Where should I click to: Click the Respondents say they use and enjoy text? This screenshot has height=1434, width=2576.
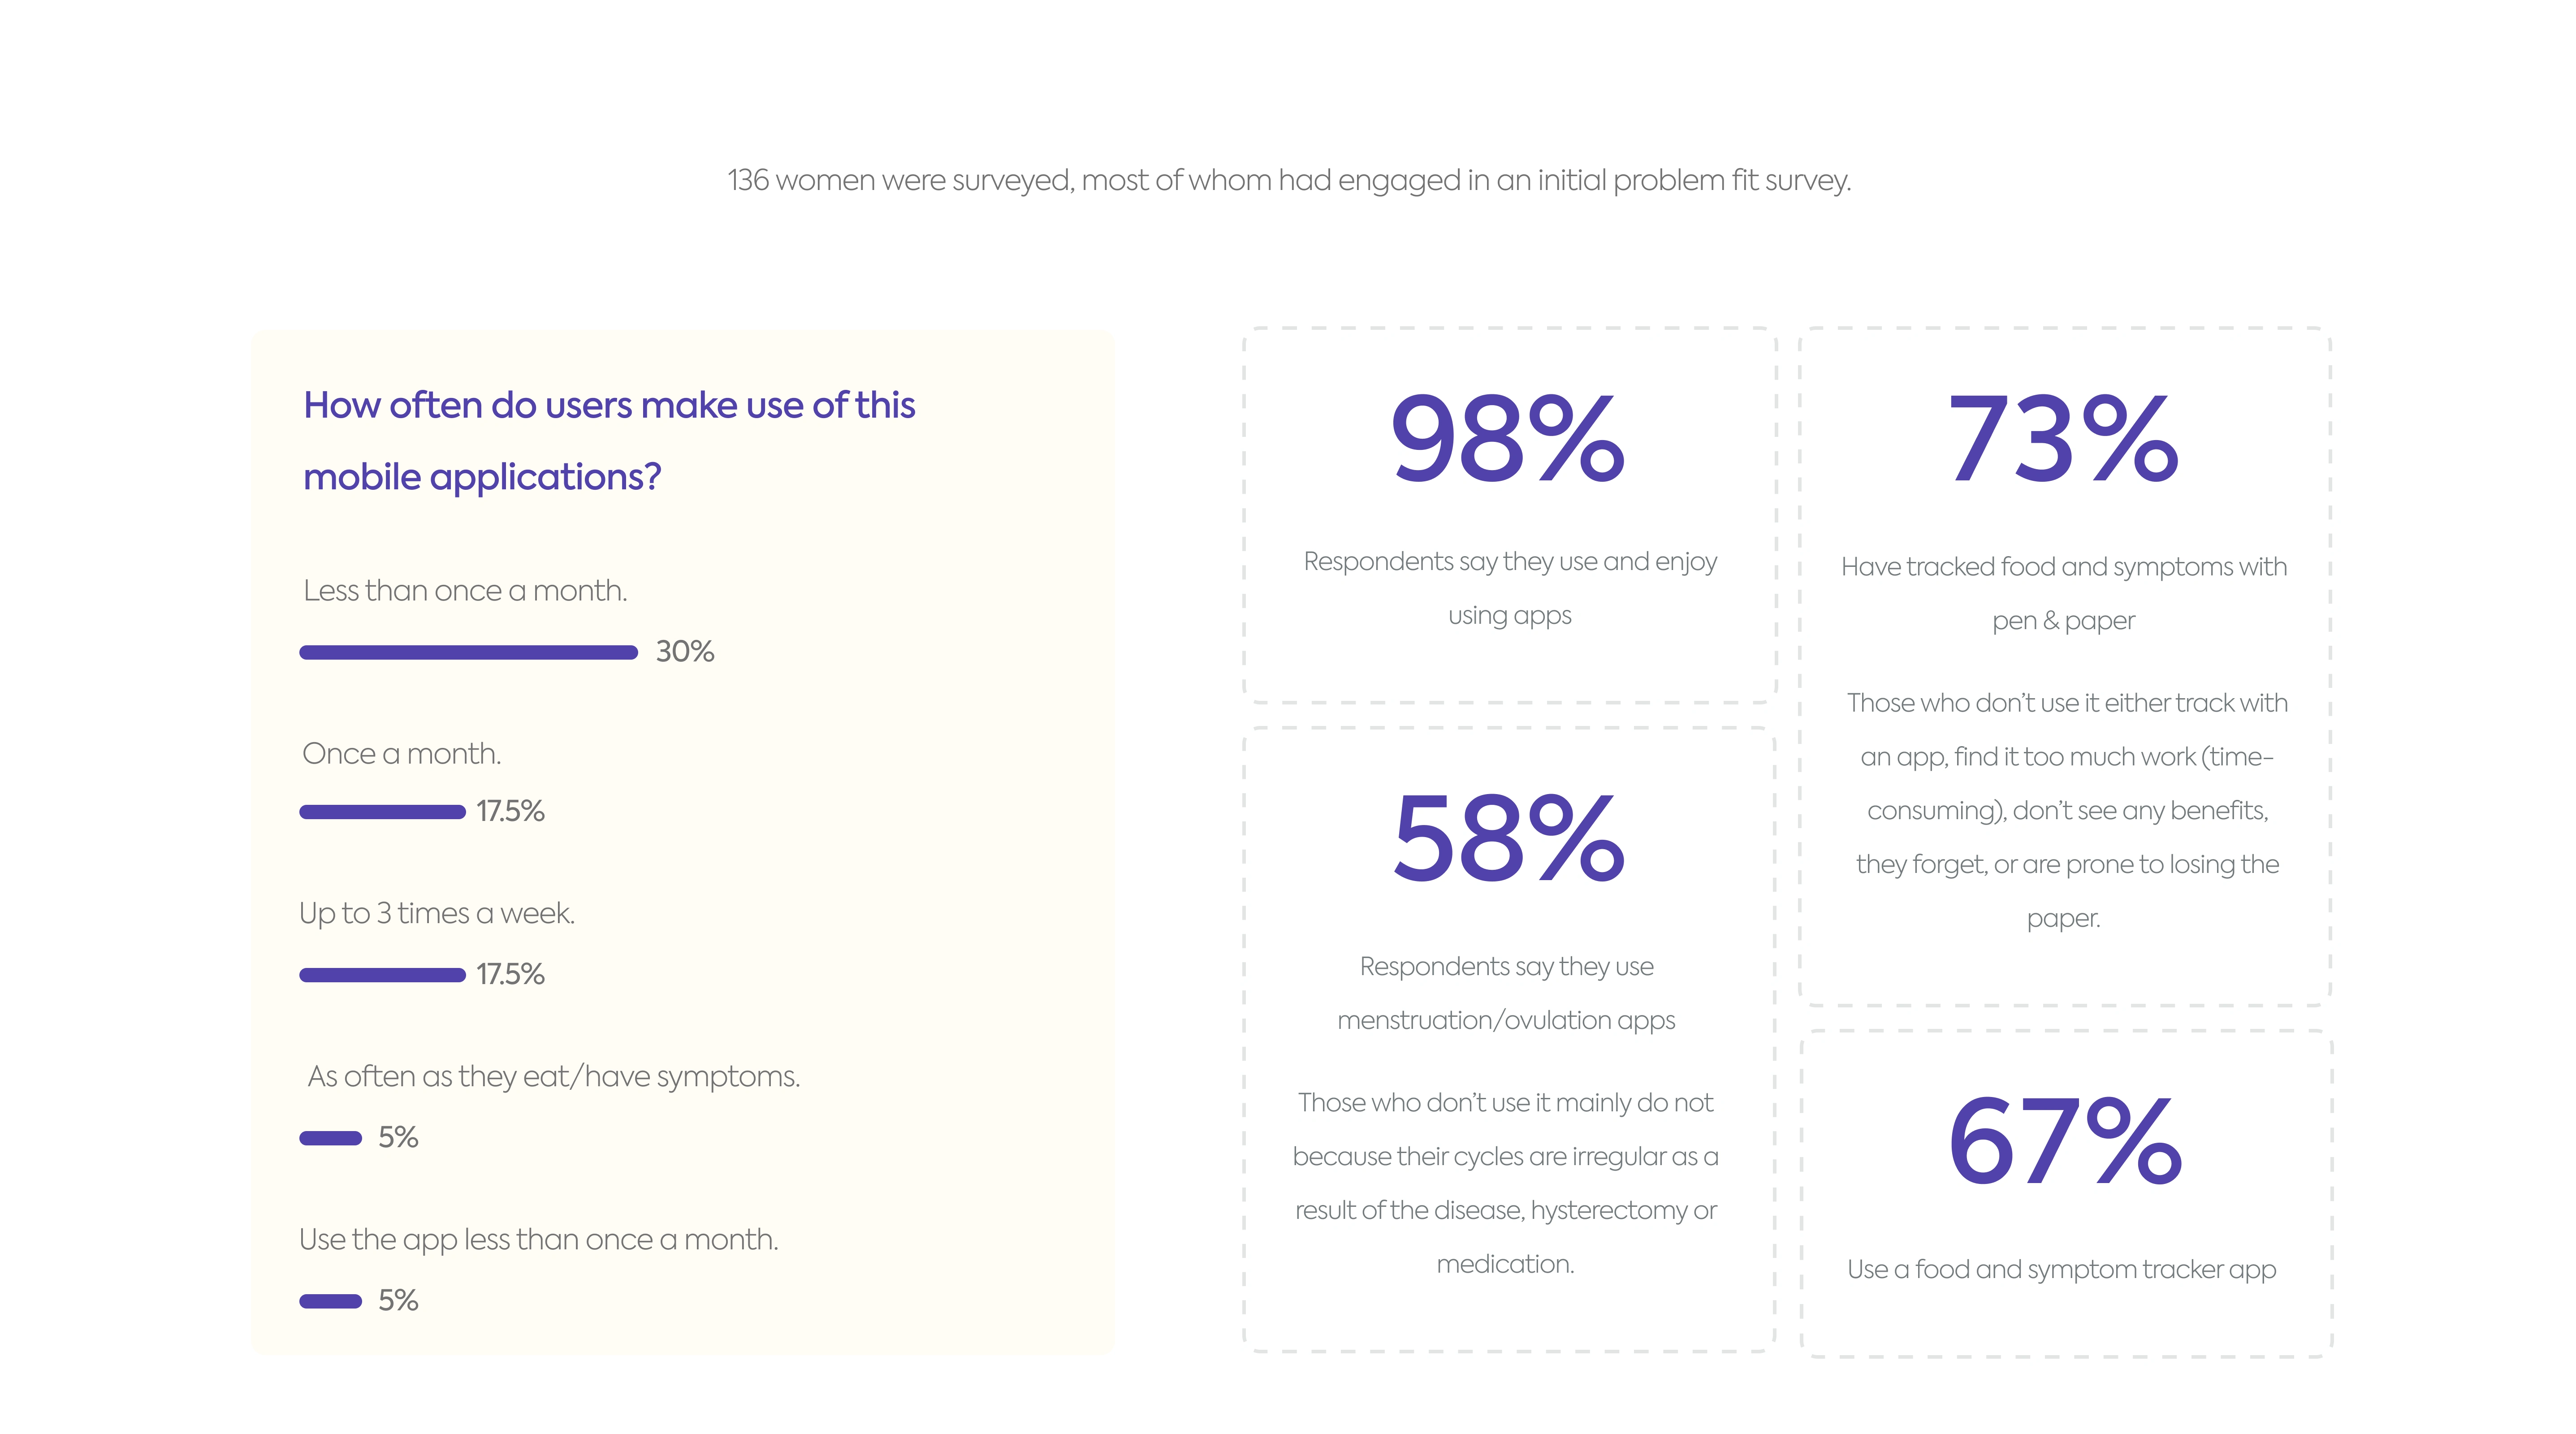point(1509,588)
